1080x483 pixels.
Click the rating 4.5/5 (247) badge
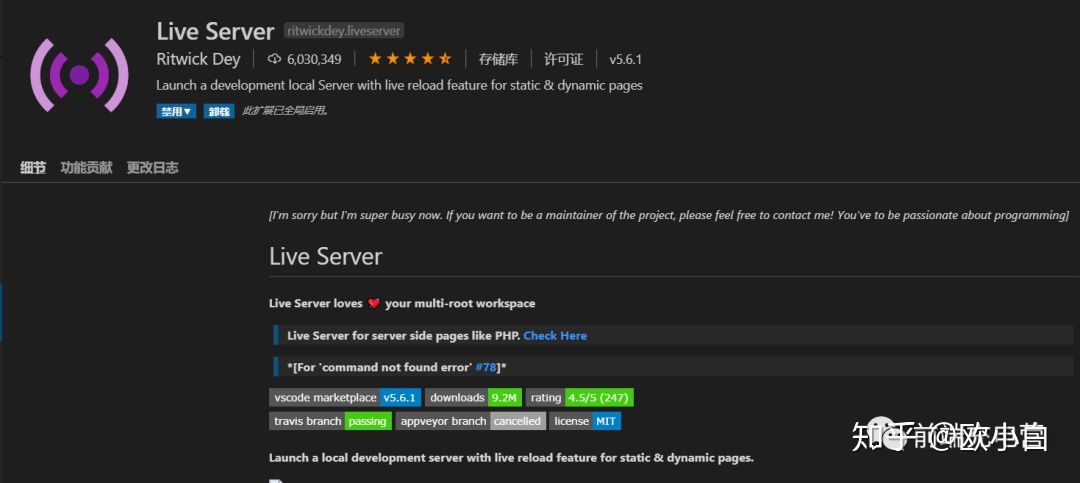pyautogui.click(x=580, y=398)
